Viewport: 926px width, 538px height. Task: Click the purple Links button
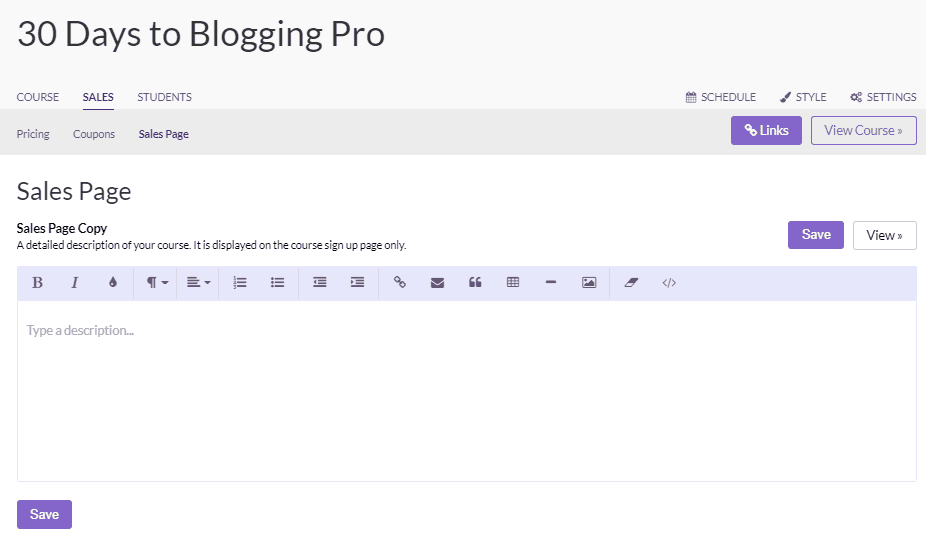point(766,131)
